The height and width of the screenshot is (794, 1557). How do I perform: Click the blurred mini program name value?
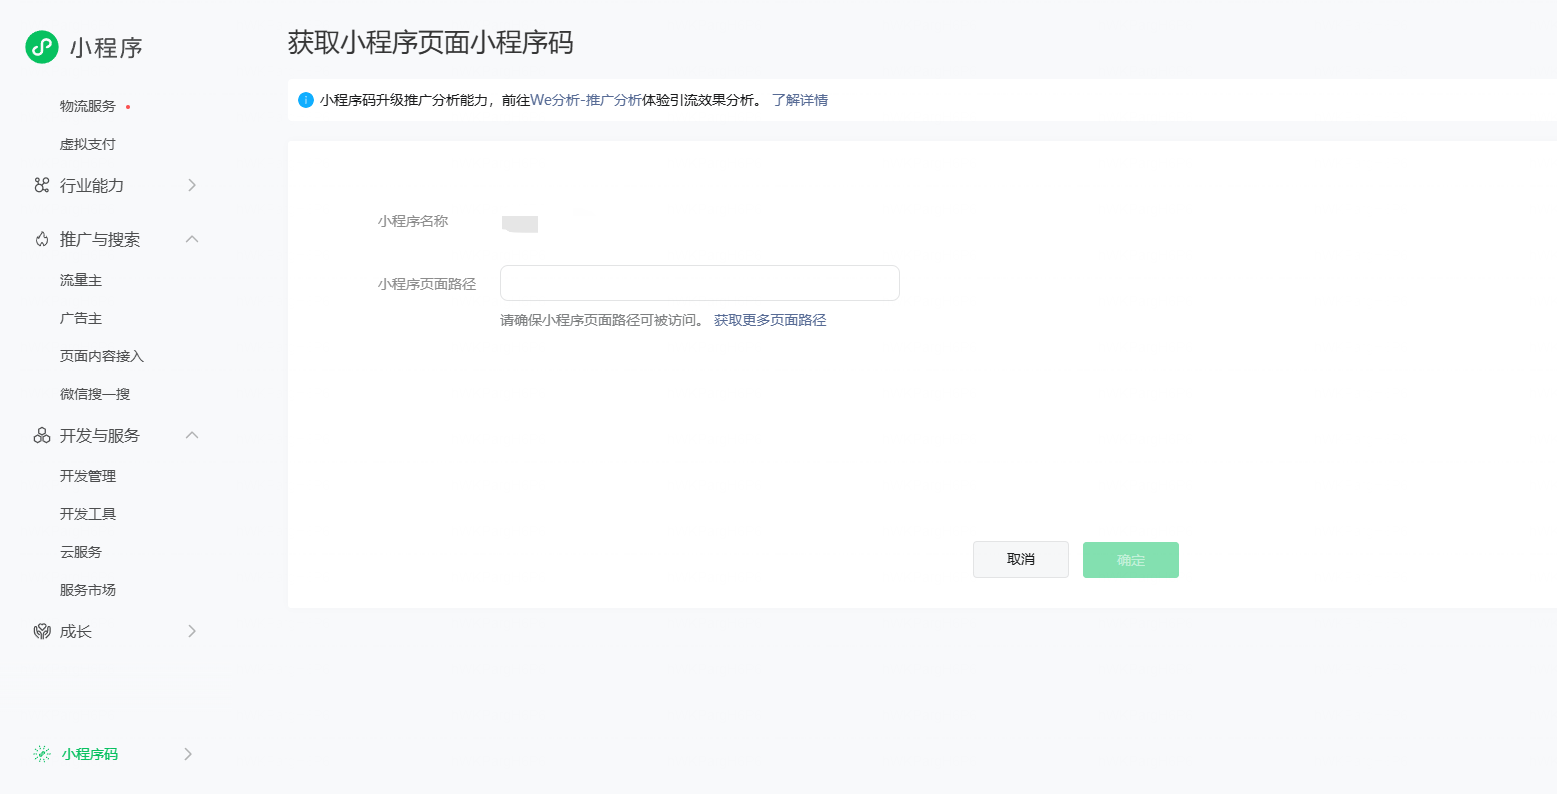(x=520, y=223)
